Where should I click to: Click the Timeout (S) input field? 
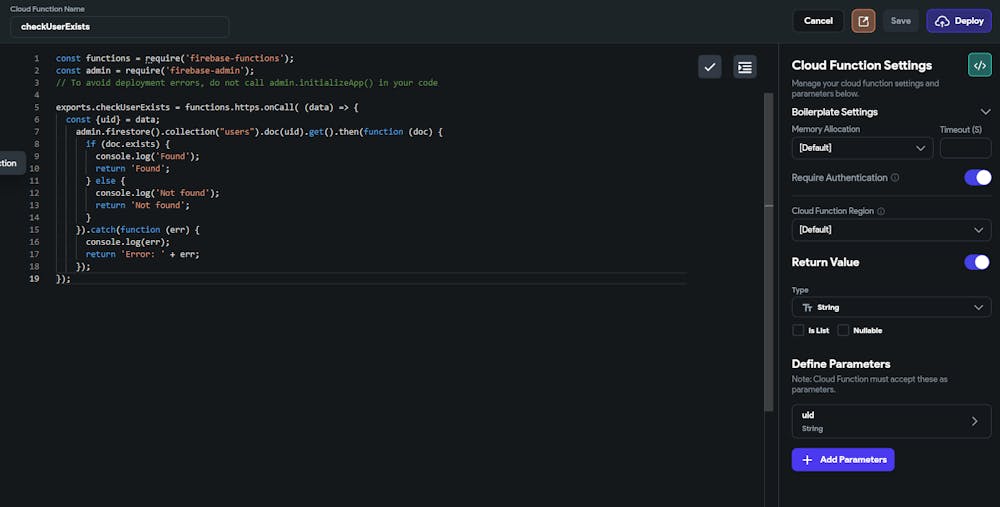point(965,148)
